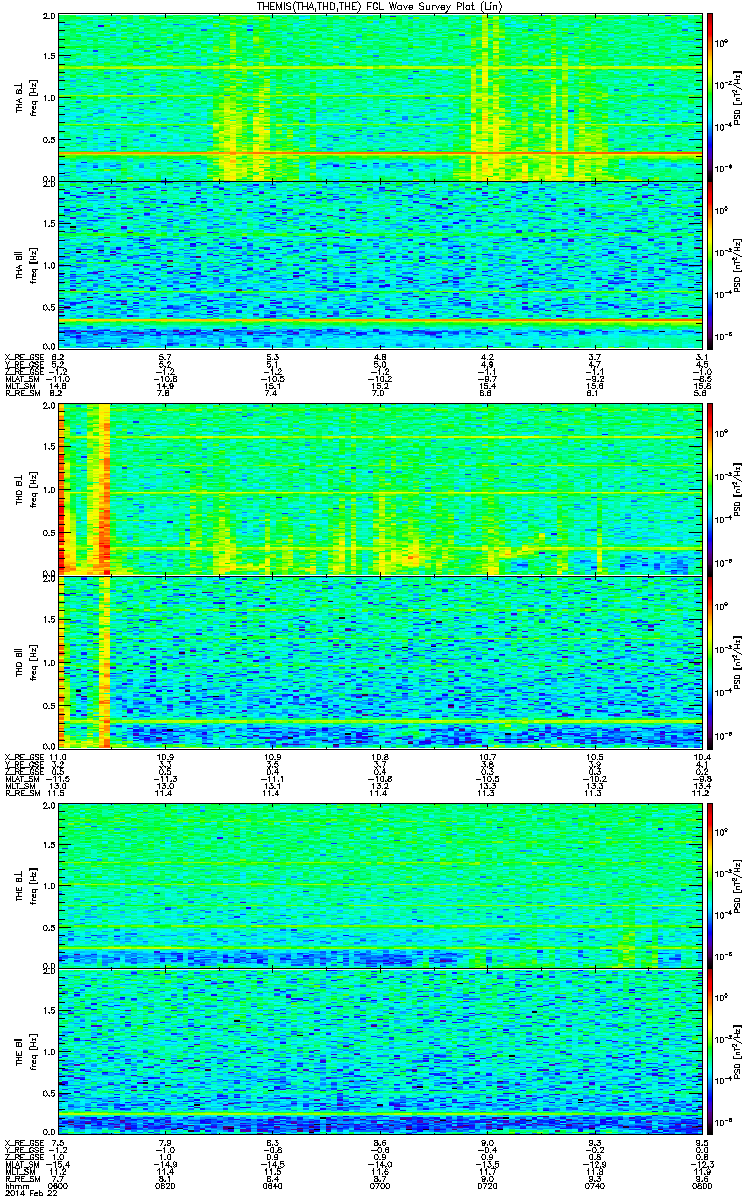
Task: Click the 2.0 frequency tick of THA B-perpendicular panel
Action: click(x=50, y=17)
